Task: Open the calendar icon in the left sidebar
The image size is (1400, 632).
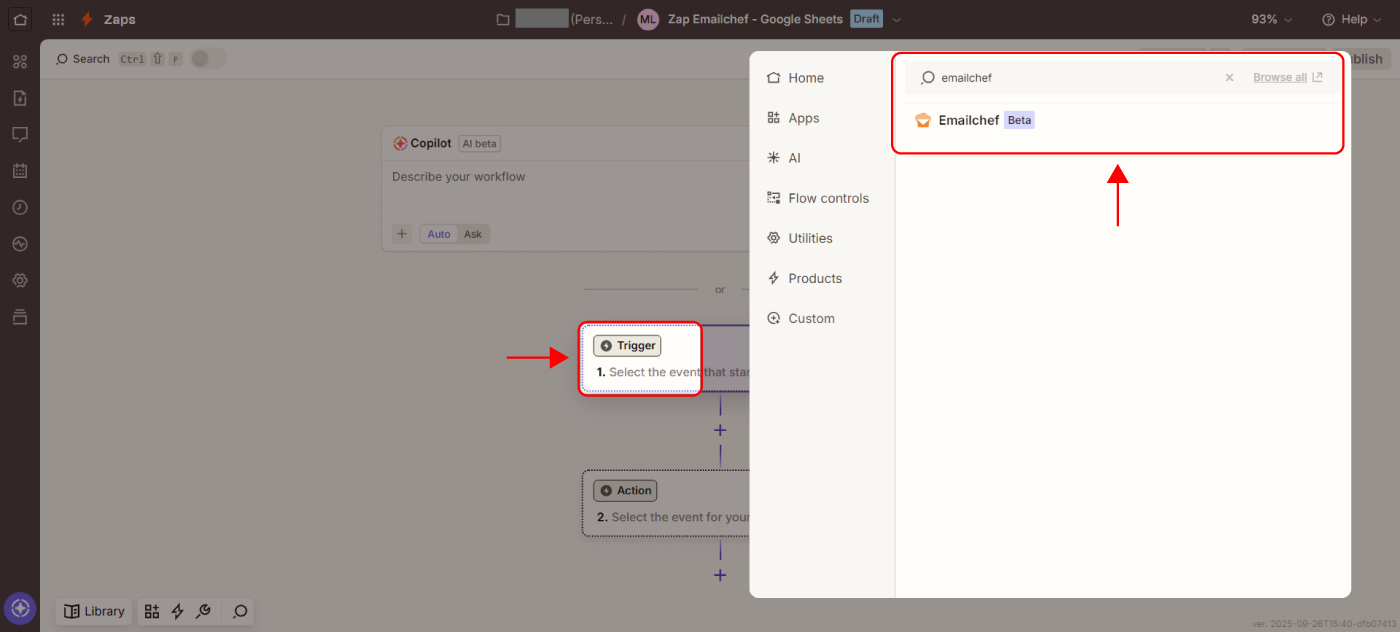Action: point(20,171)
